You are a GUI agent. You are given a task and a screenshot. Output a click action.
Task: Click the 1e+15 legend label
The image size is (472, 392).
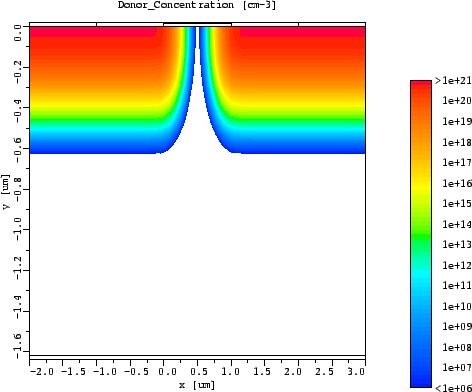(x=457, y=204)
